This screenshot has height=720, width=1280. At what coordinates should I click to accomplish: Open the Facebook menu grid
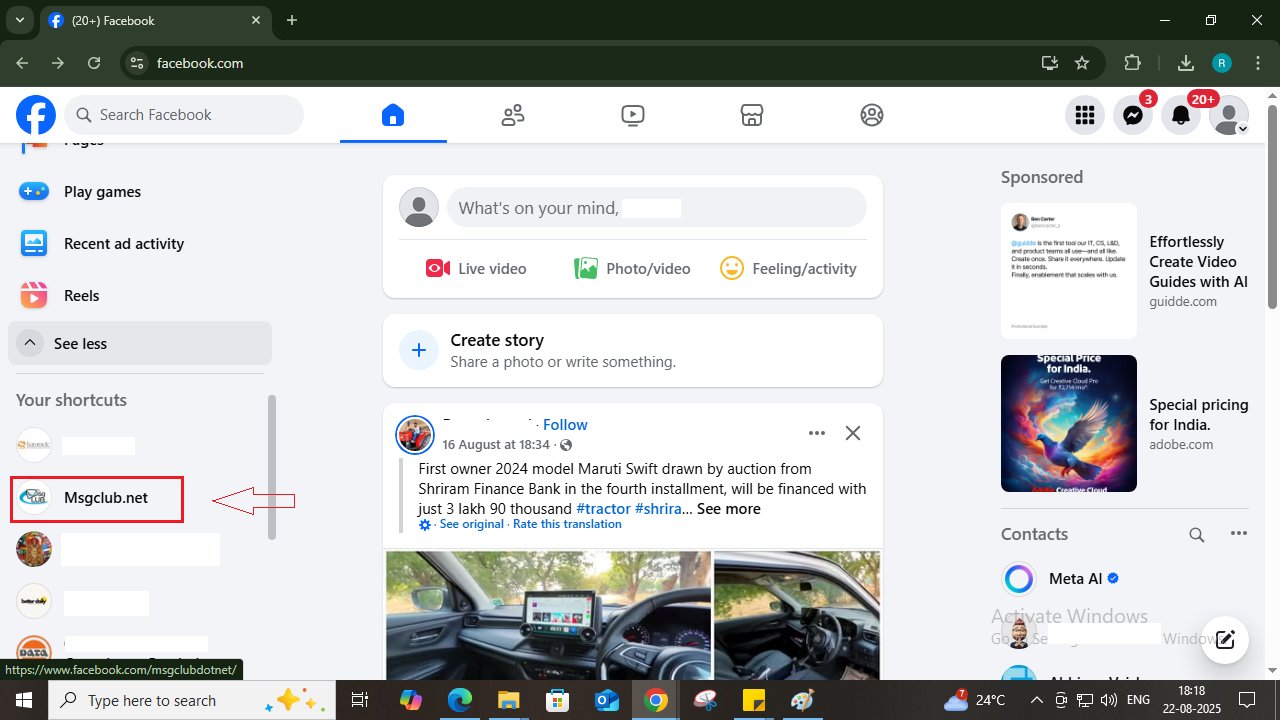tap(1085, 116)
